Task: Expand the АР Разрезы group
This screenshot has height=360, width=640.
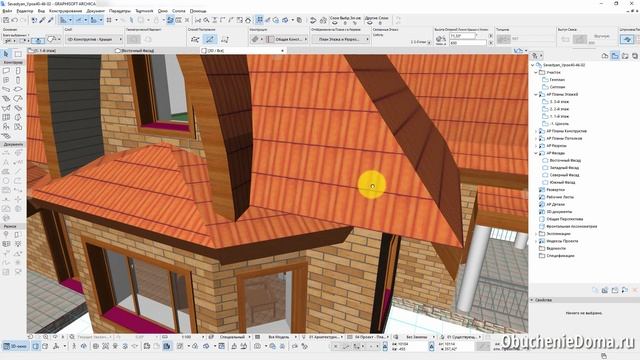Action: [x=536, y=146]
